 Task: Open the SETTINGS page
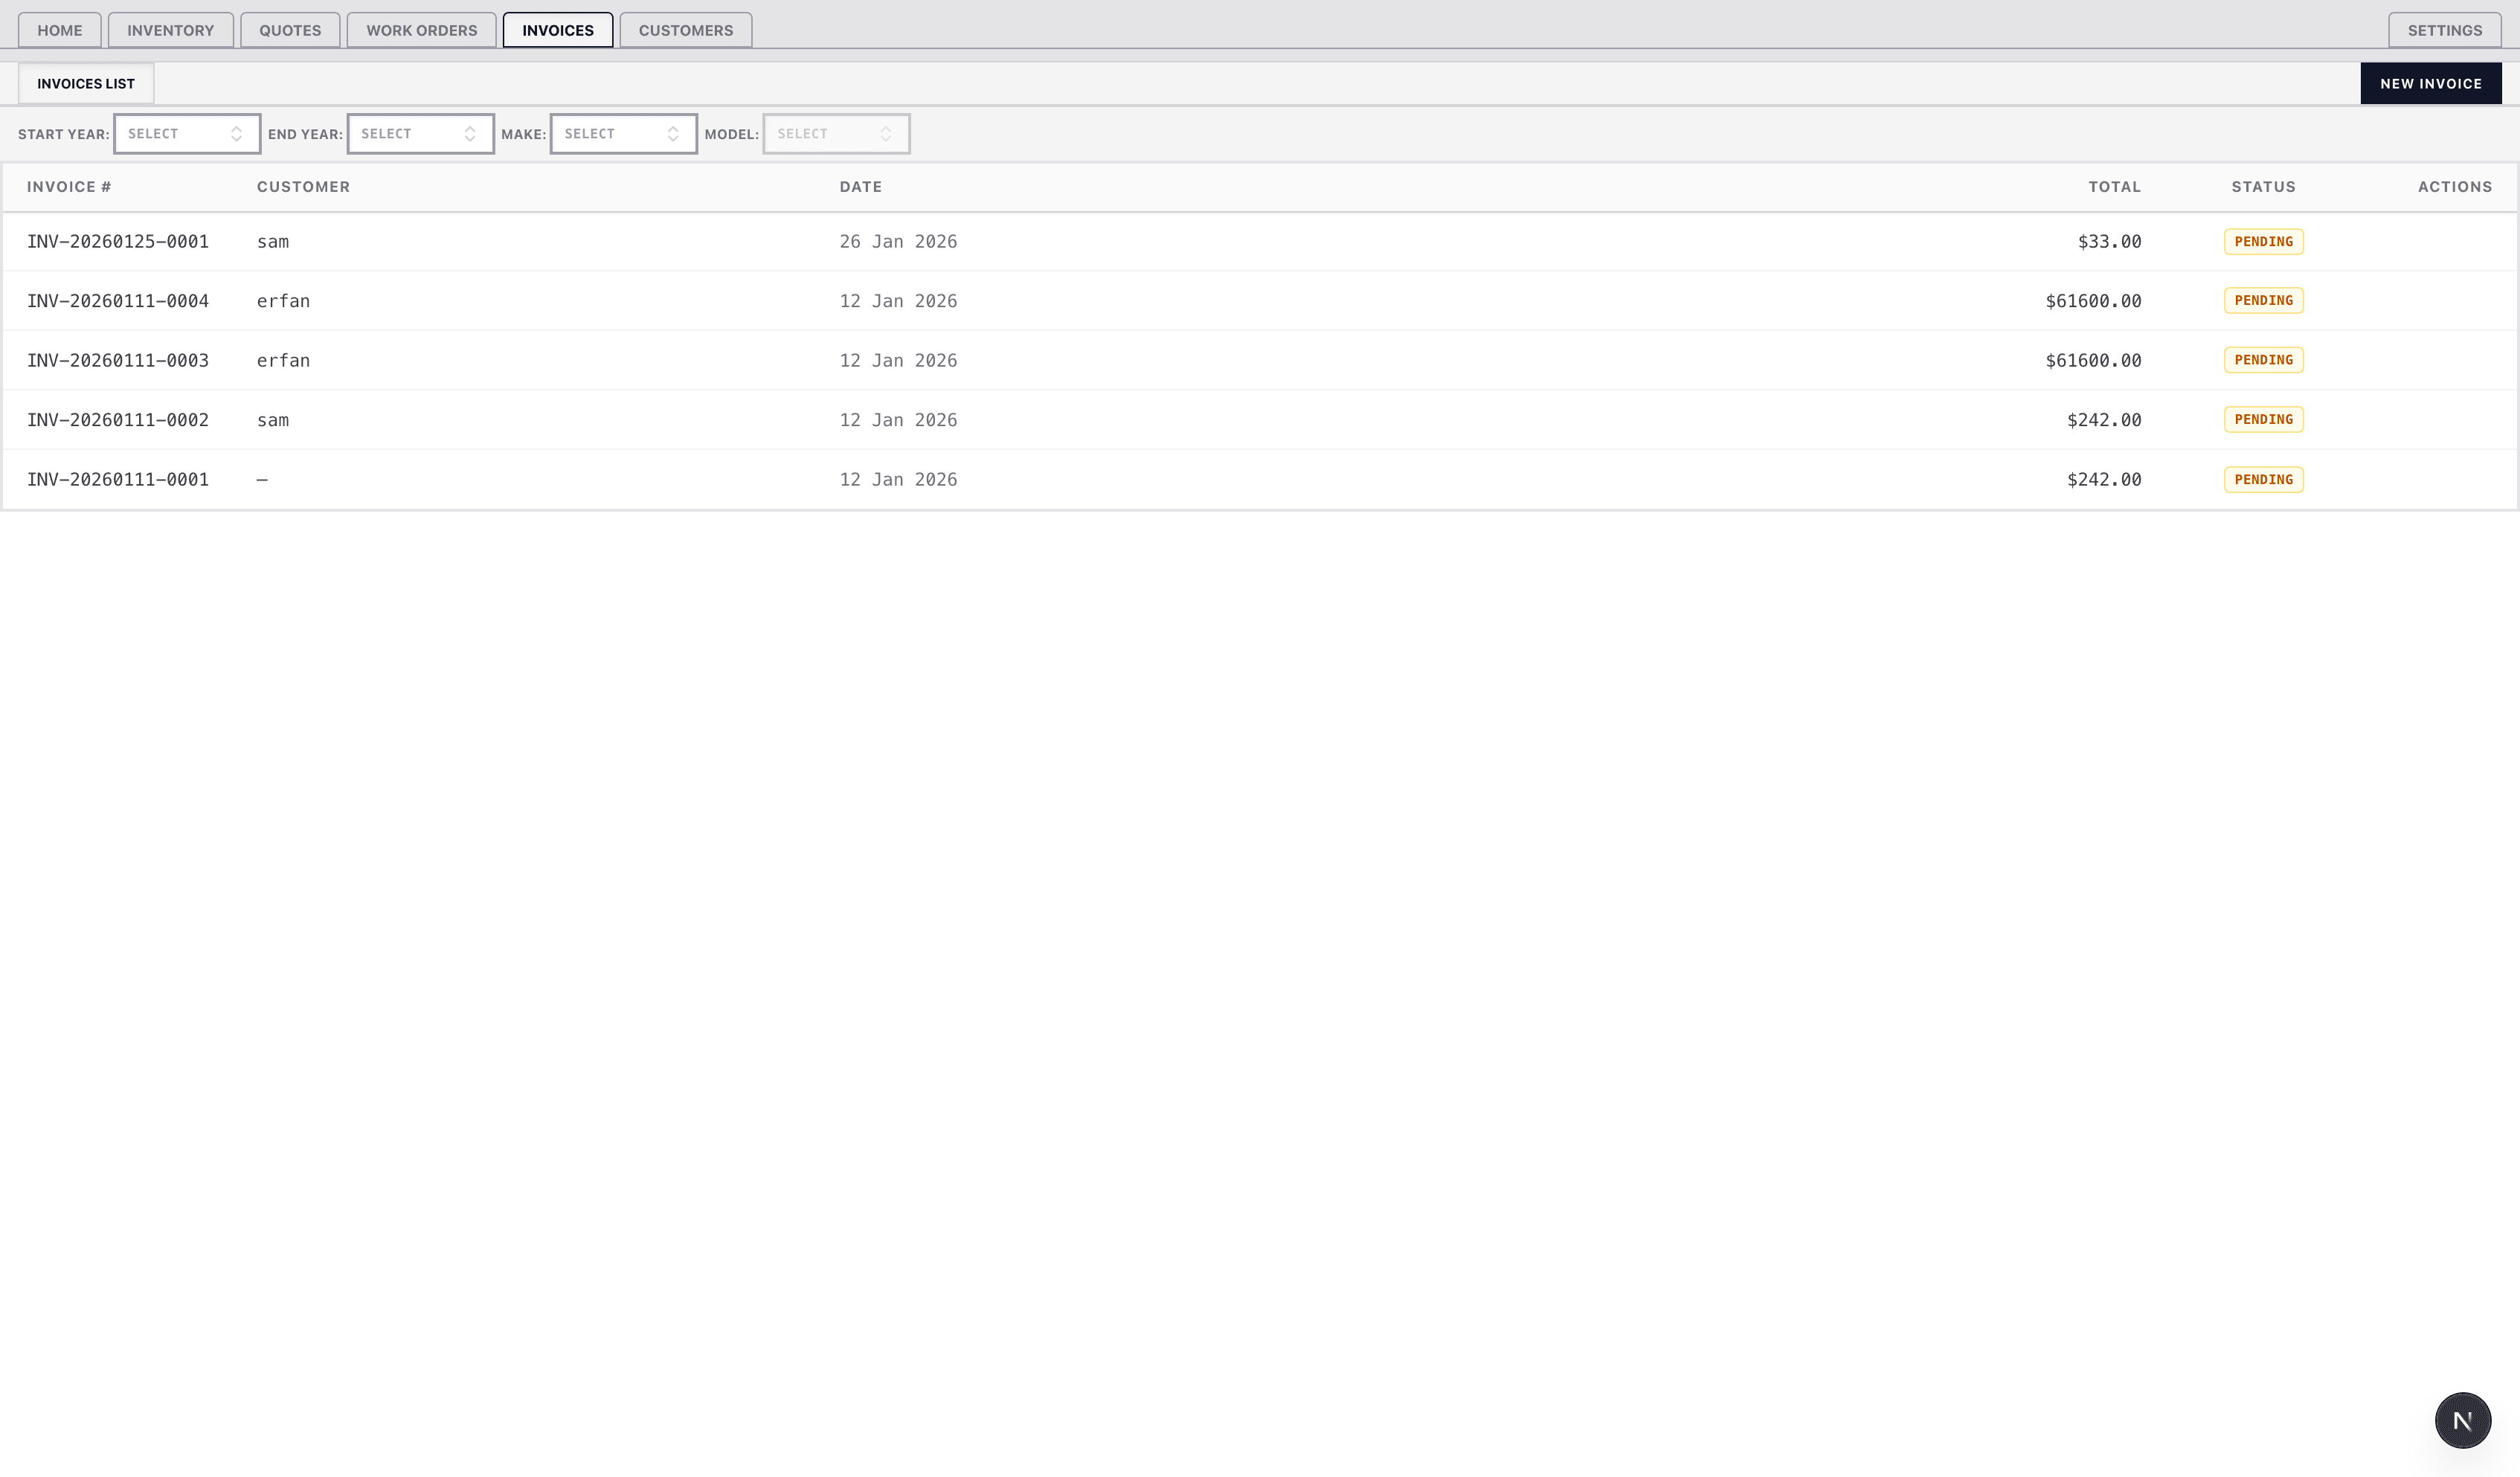[2443, 30]
